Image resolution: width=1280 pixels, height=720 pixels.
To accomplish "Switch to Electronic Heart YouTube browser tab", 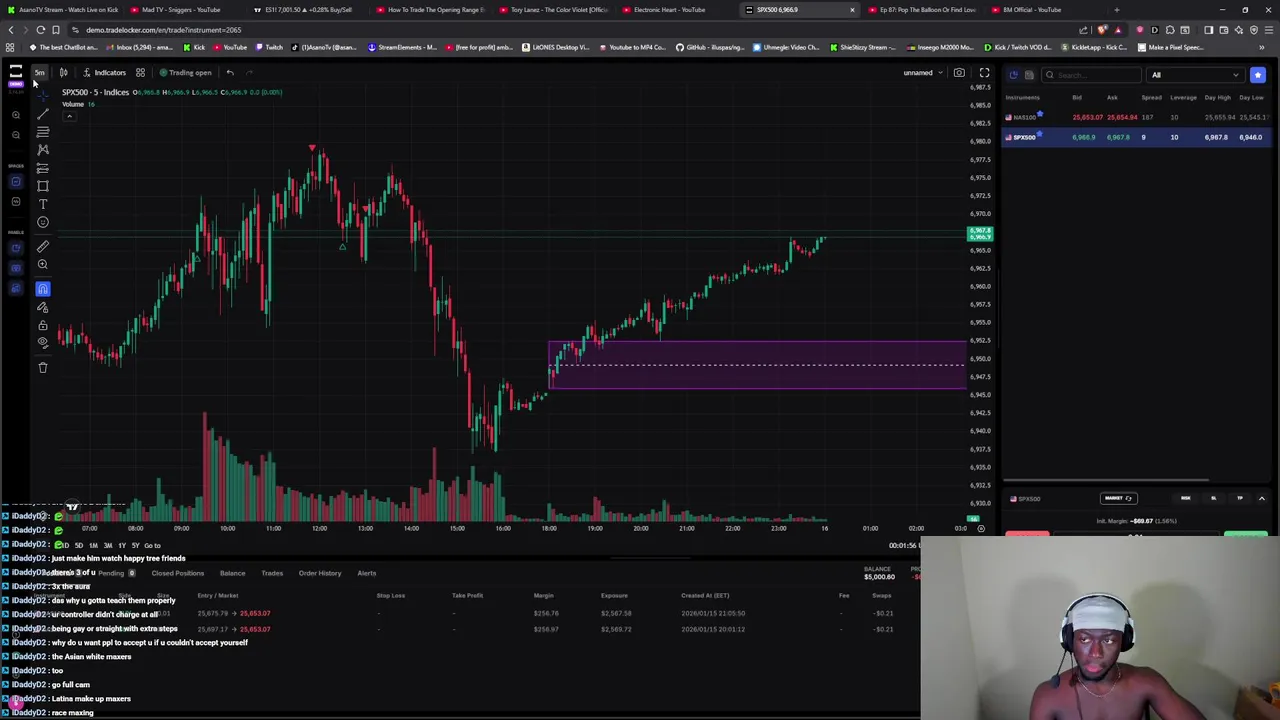I will (669, 9).
